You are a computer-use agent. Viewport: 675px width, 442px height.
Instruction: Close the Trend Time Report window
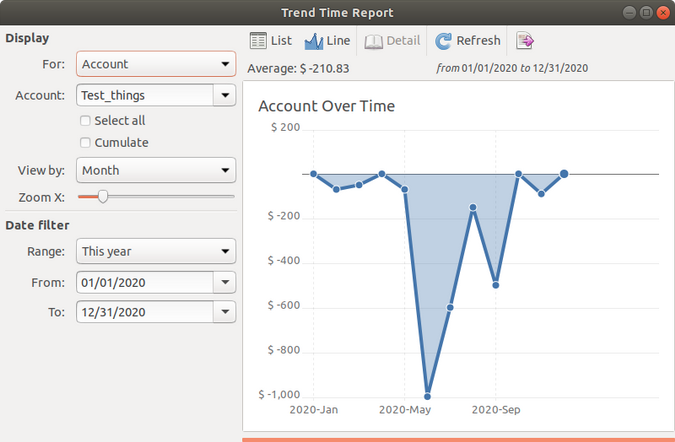662,12
